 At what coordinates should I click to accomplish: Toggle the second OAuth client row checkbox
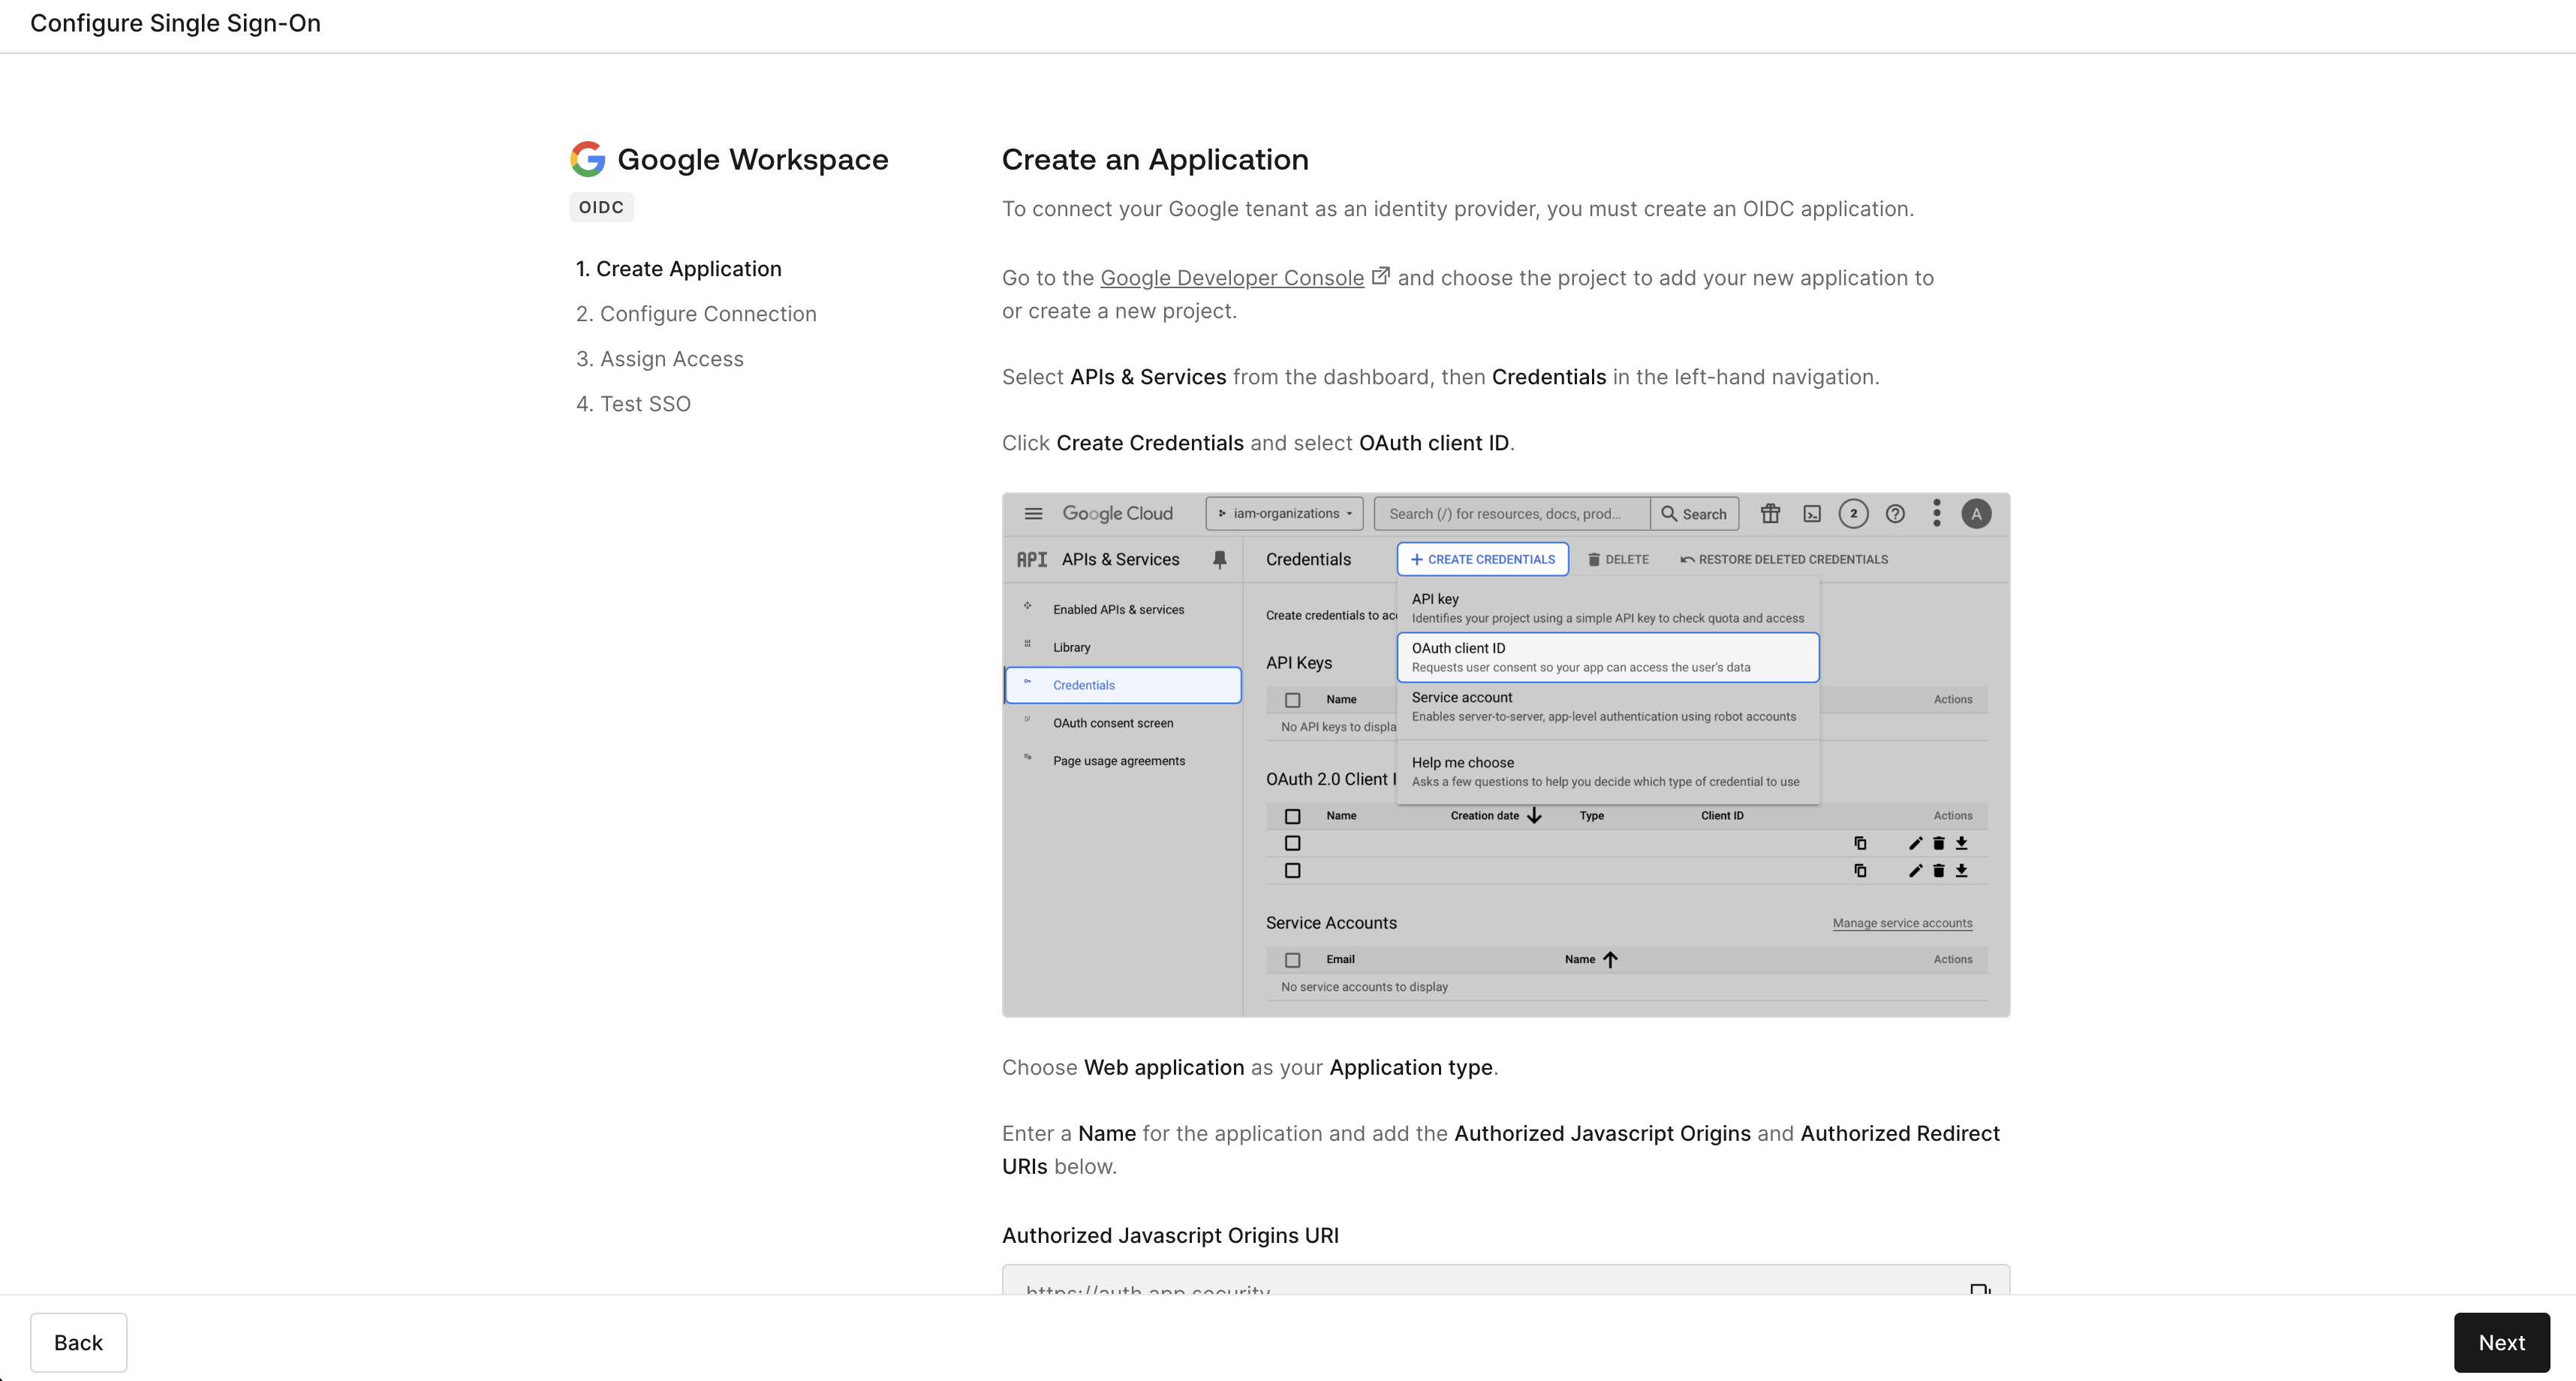pos(1292,870)
